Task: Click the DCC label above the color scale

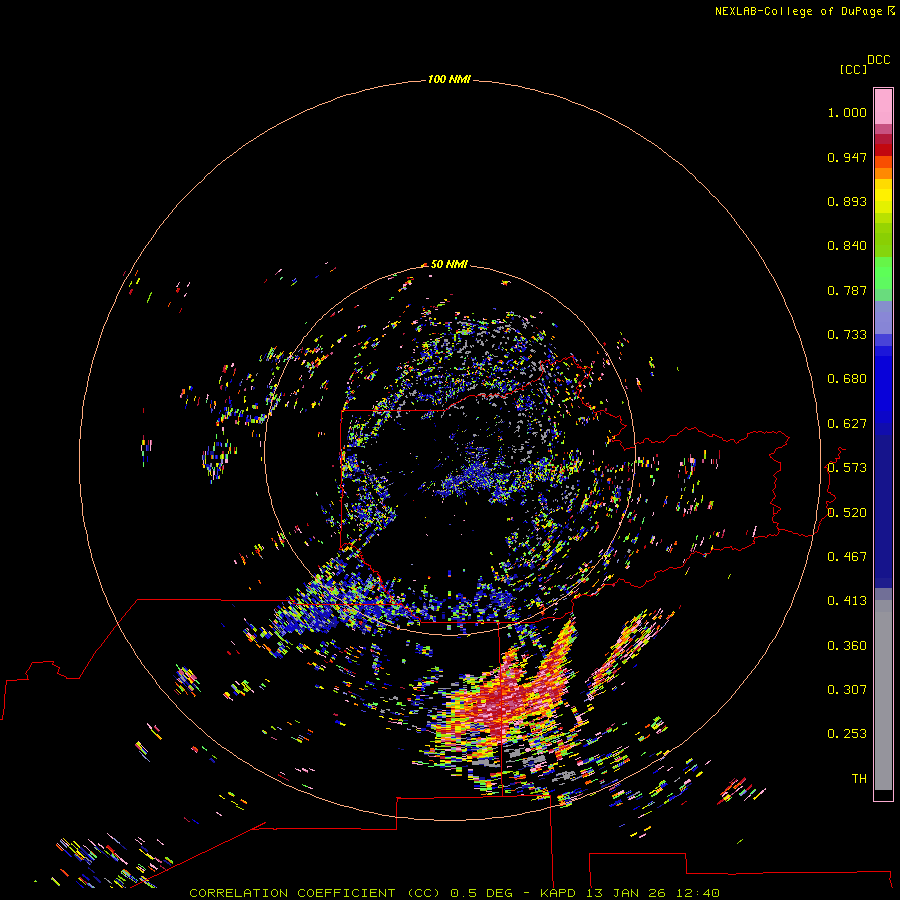Action: coord(878,60)
